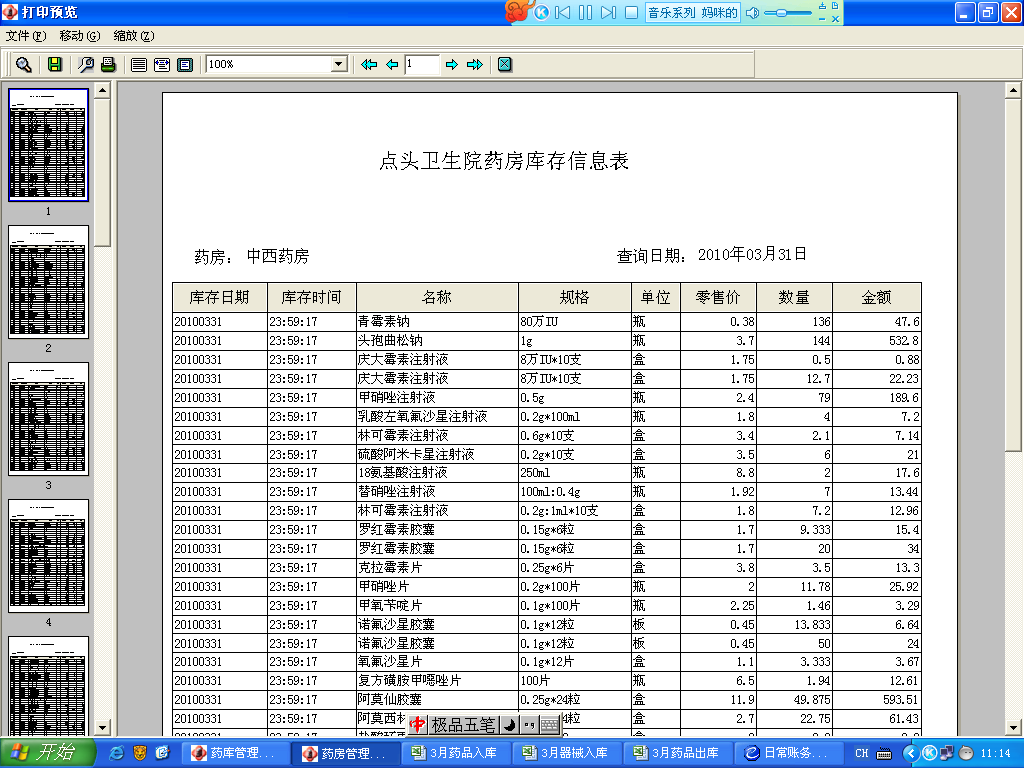Select page 1 thumbnail
Viewport: 1024px width, 768px height.
coord(48,145)
